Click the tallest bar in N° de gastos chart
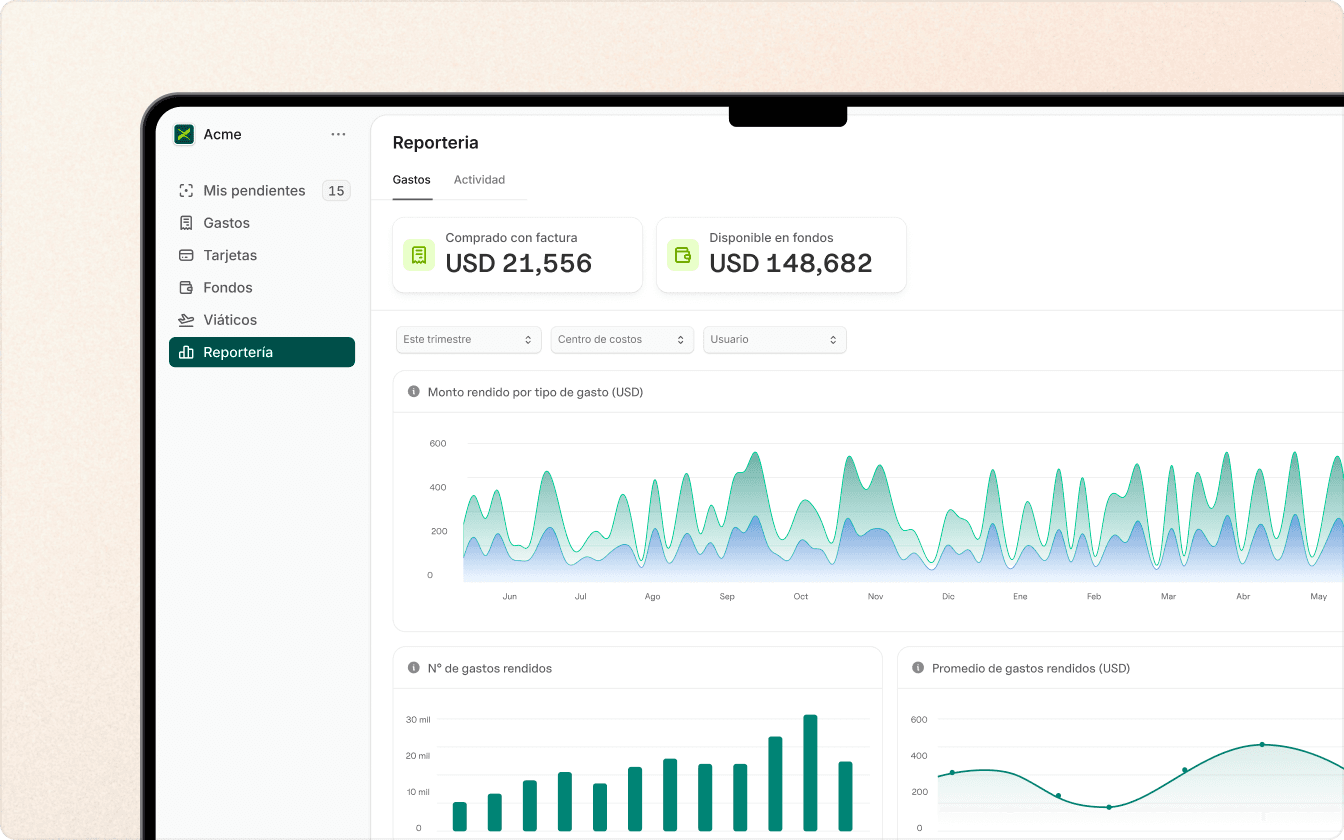 coord(810,773)
